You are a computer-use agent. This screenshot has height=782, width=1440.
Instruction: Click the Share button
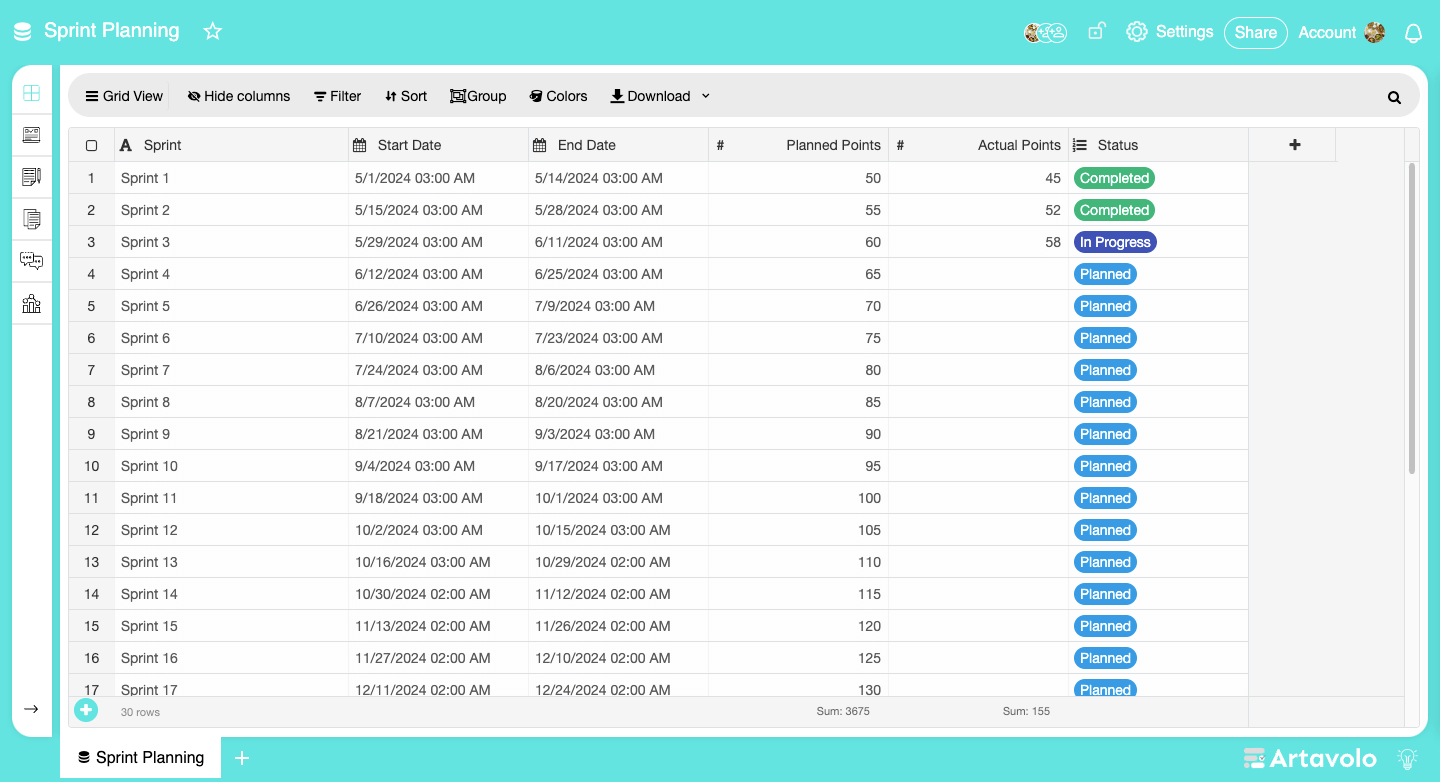(x=1255, y=32)
